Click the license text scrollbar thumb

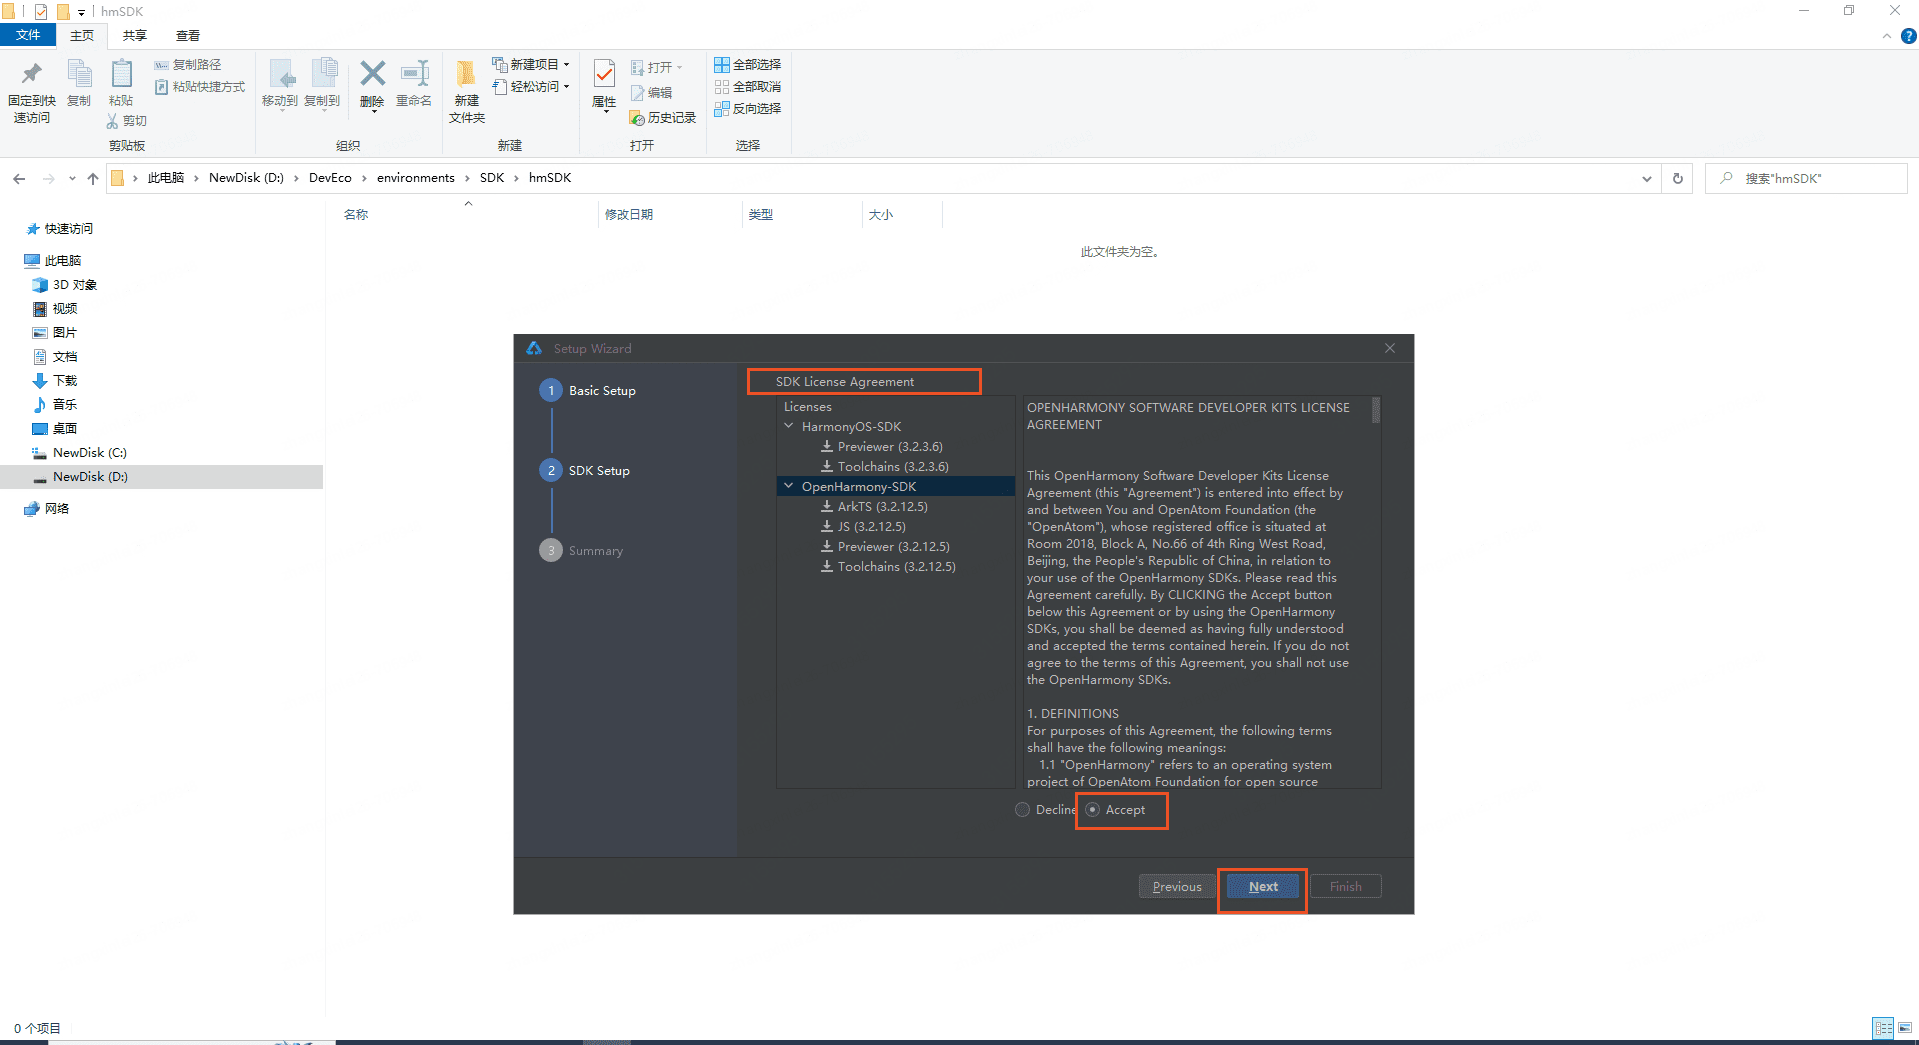pyautogui.click(x=1376, y=410)
